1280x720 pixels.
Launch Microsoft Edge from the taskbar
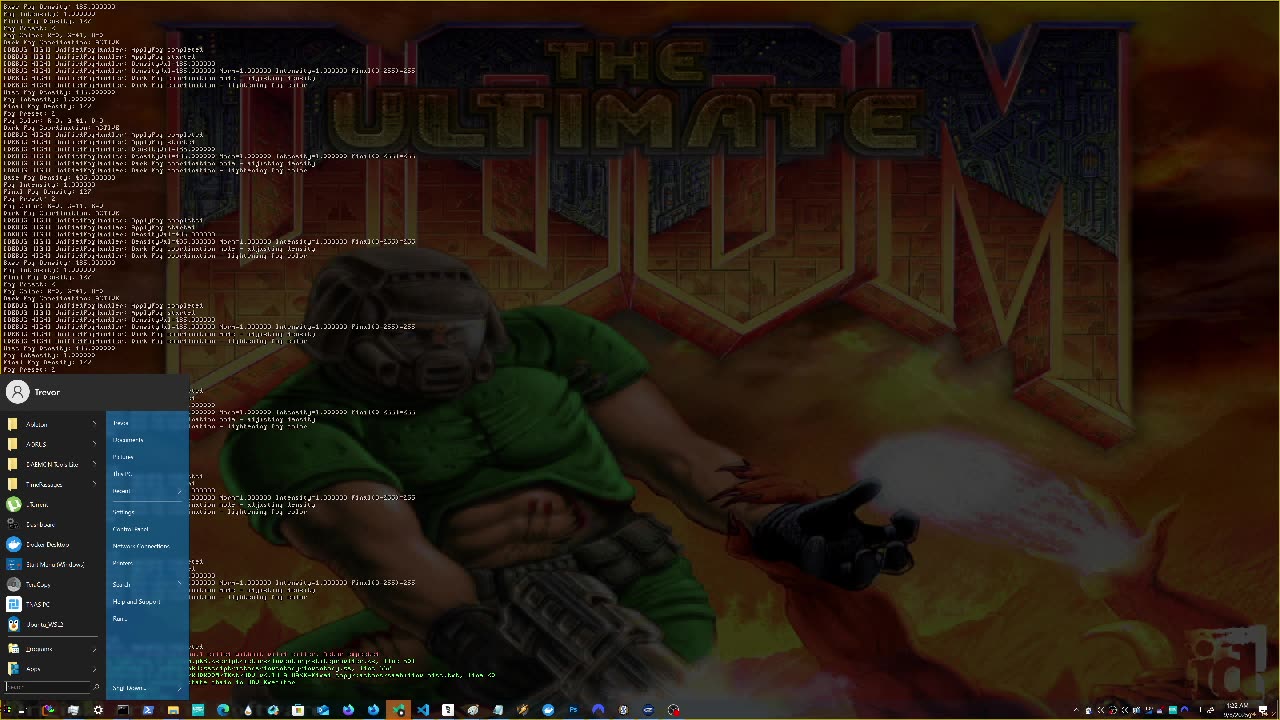223,710
